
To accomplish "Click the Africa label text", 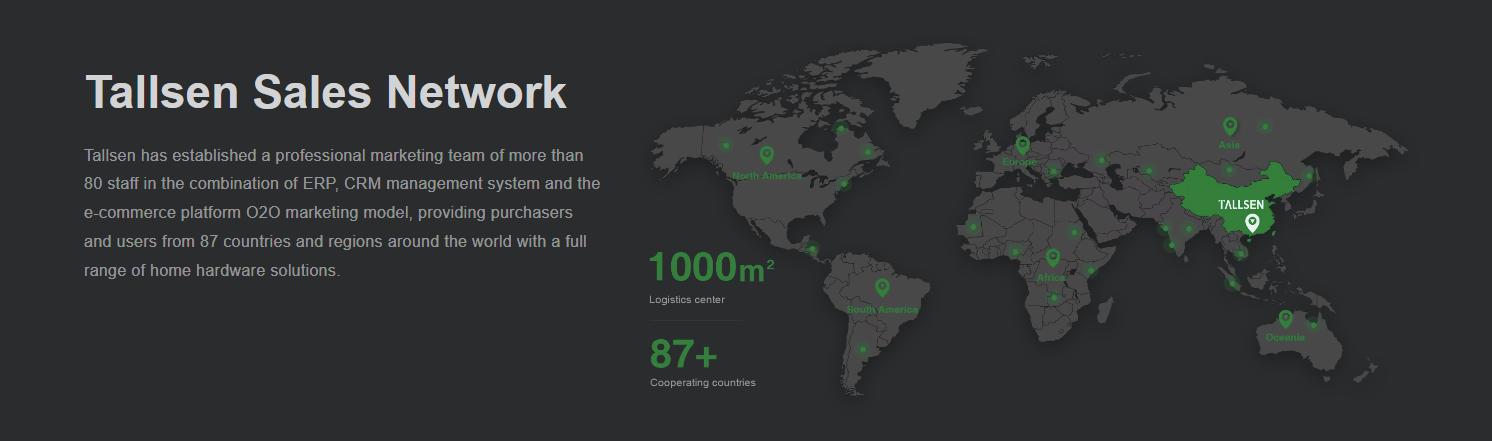I will click(x=1051, y=278).
